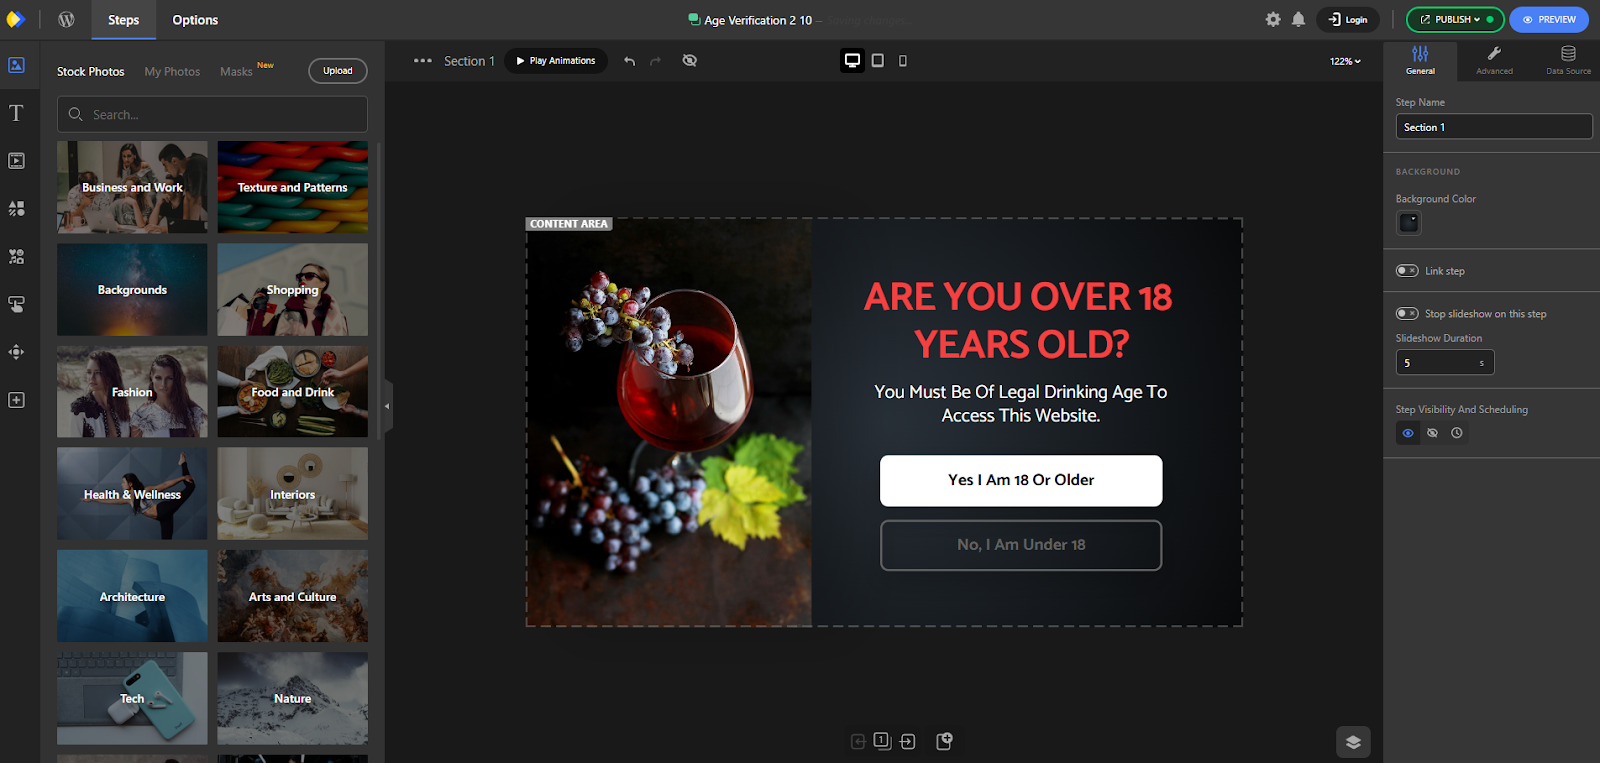Click the WordPress logo icon
The image size is (1600, 763).
66,20
